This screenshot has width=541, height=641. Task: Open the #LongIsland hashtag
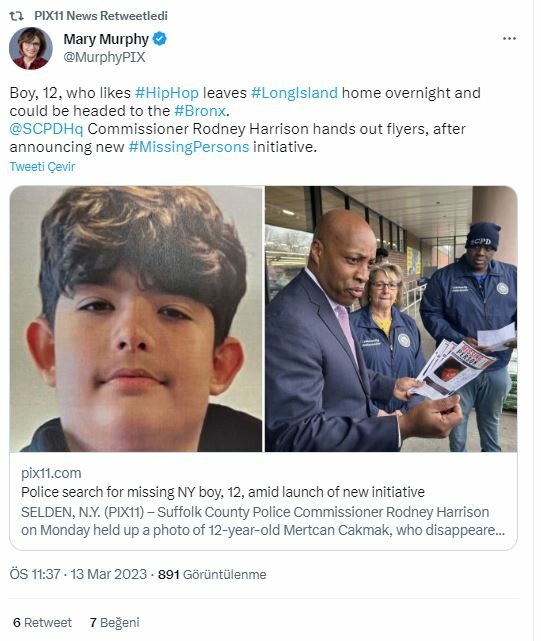point(294,93)
